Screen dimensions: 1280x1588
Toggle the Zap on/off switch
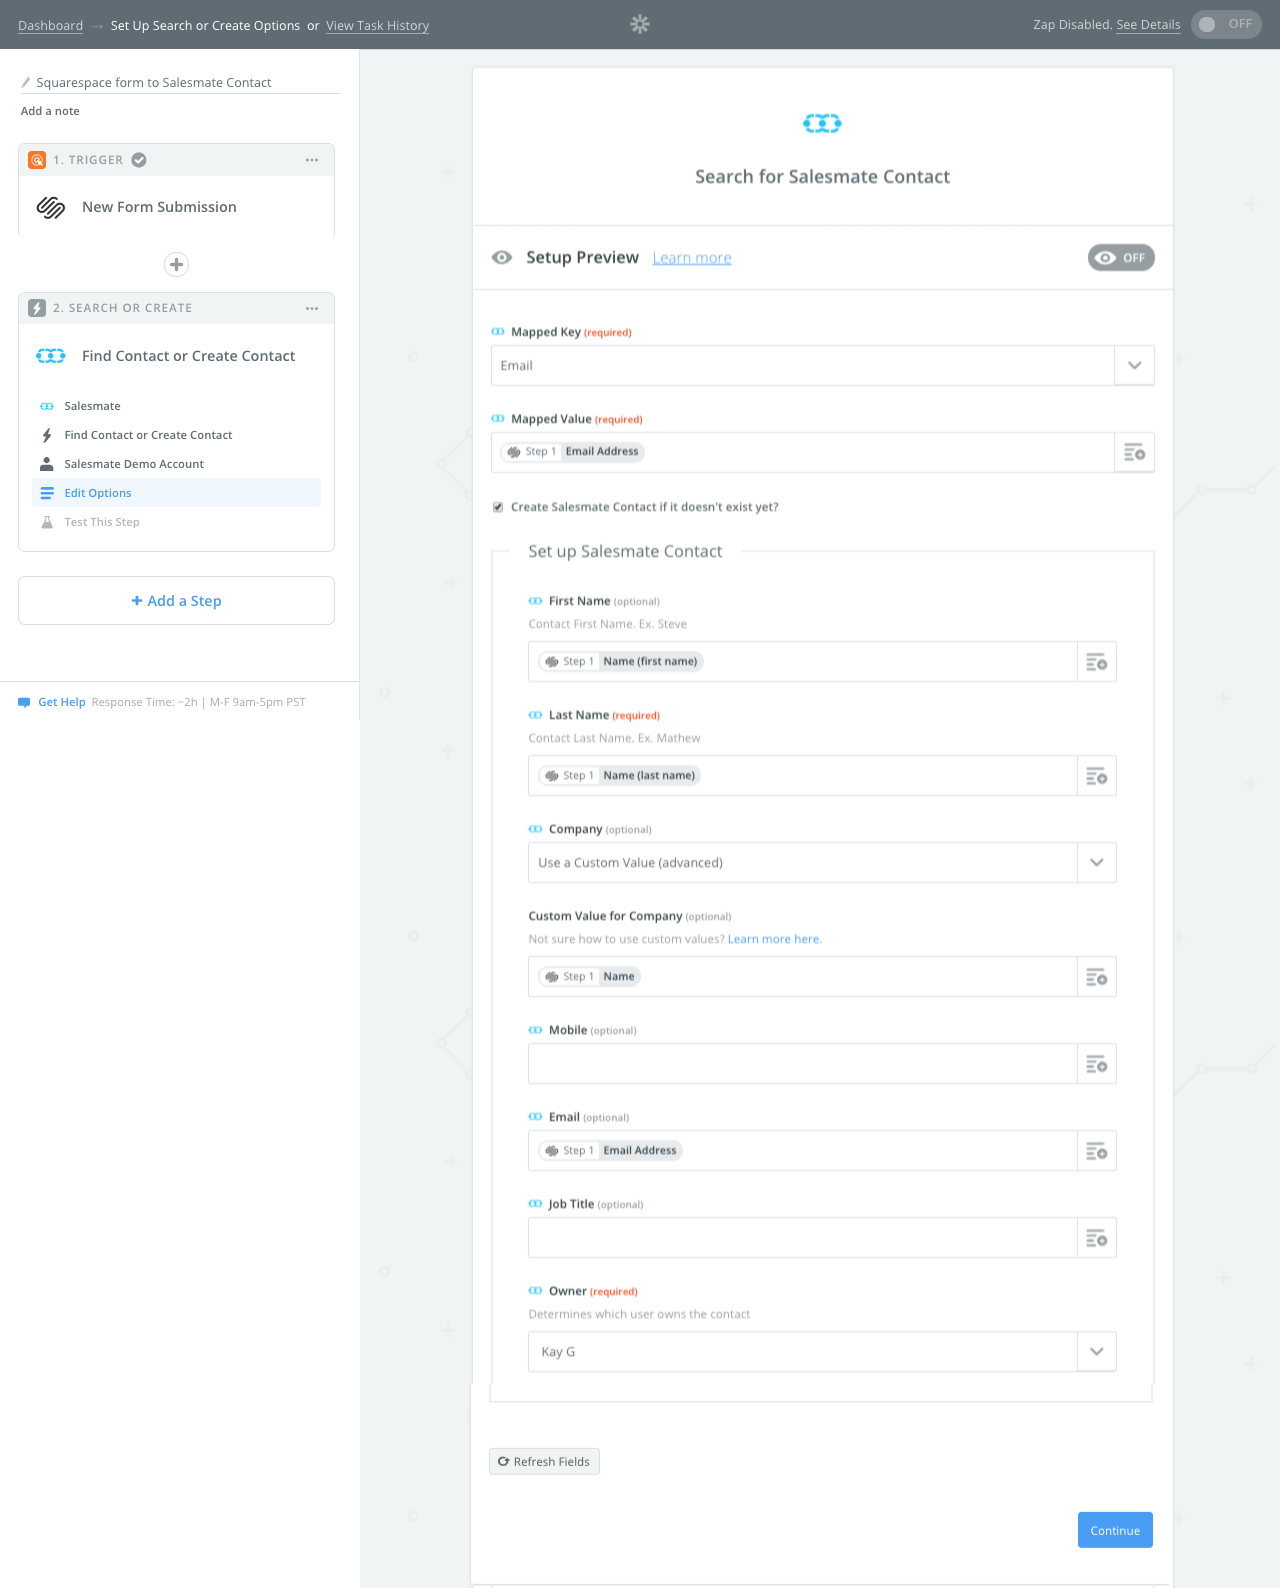click(x=1226, y=24)
